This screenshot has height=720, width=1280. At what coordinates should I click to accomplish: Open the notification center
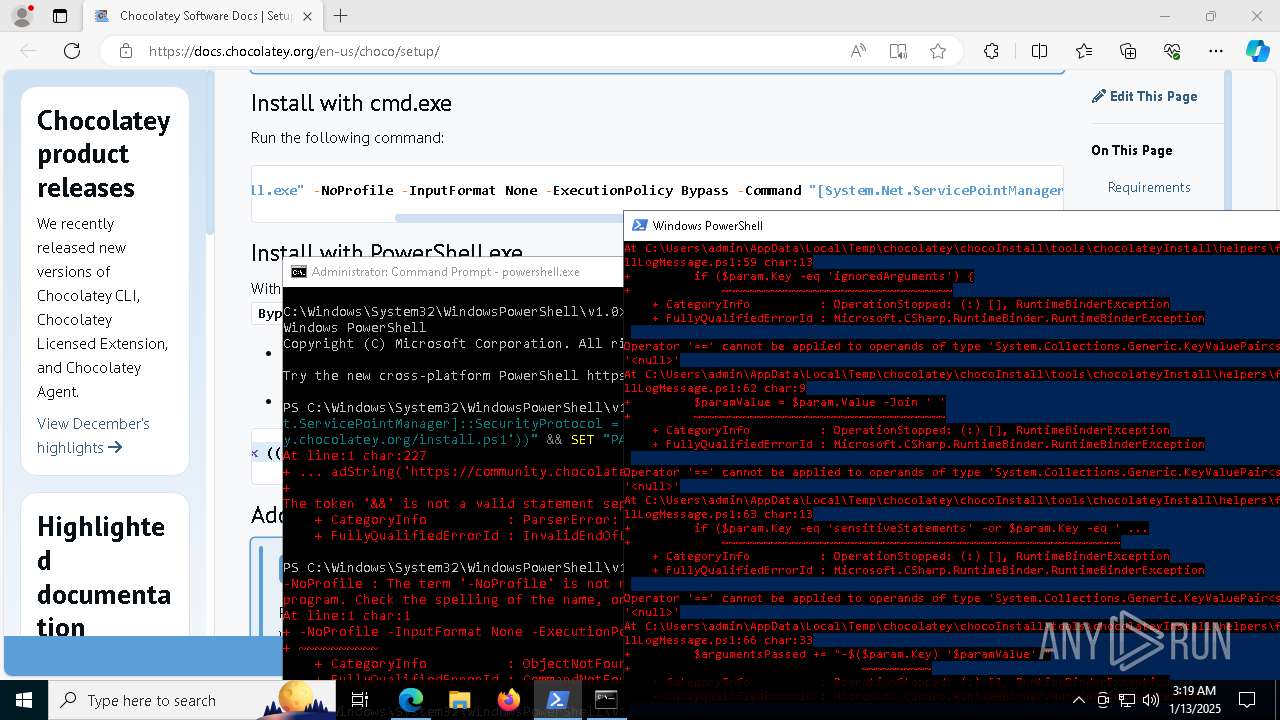pyautogui.click(x=1247, y=700)
